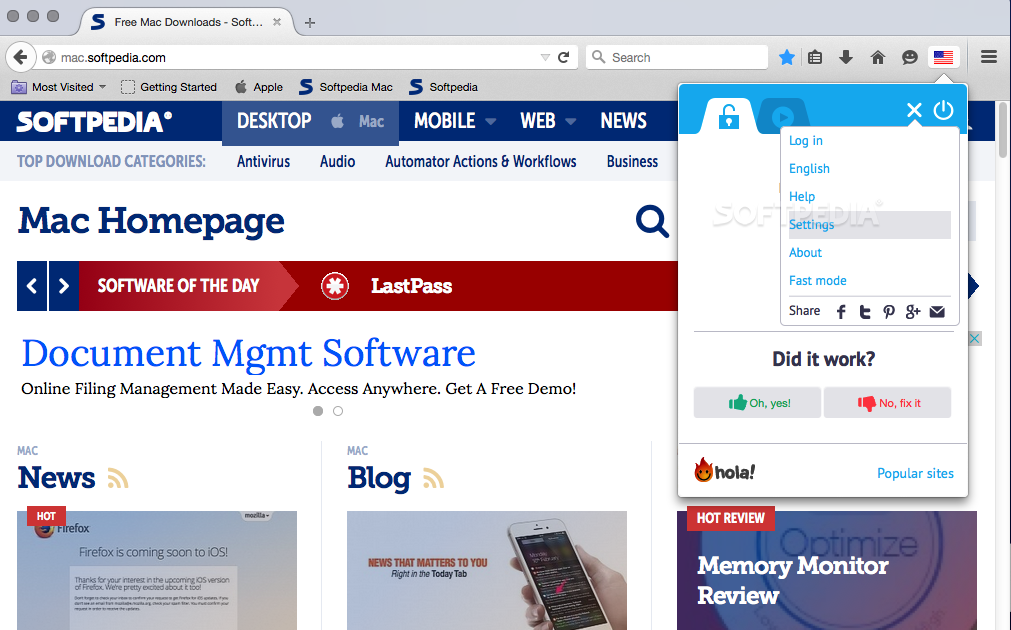Show next Software of the Day
Image resolution: width=1011 pixels, height=630 pixels.
pyautogui.click(x=63, y=286)
